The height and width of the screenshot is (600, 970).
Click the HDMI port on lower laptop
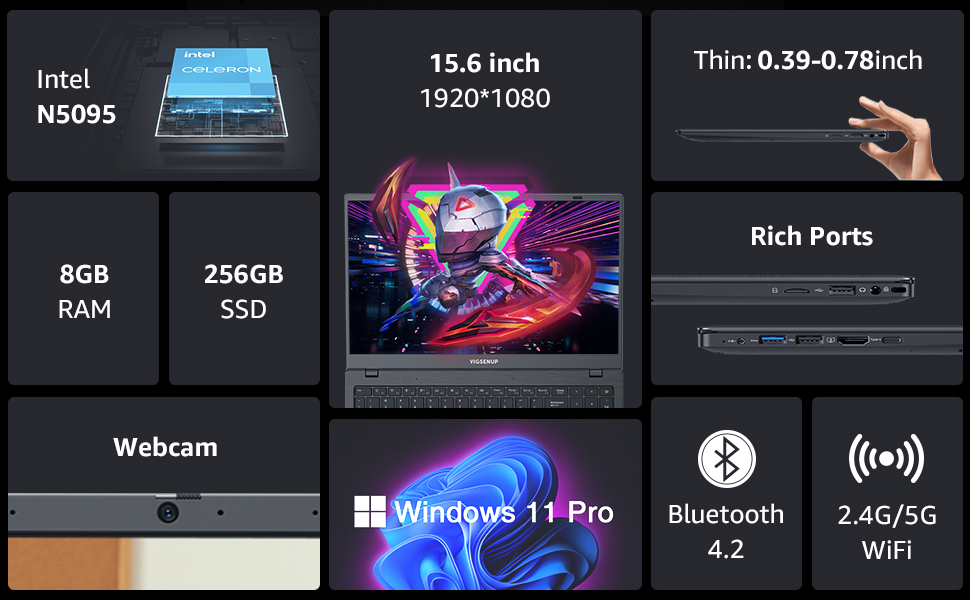854,340
